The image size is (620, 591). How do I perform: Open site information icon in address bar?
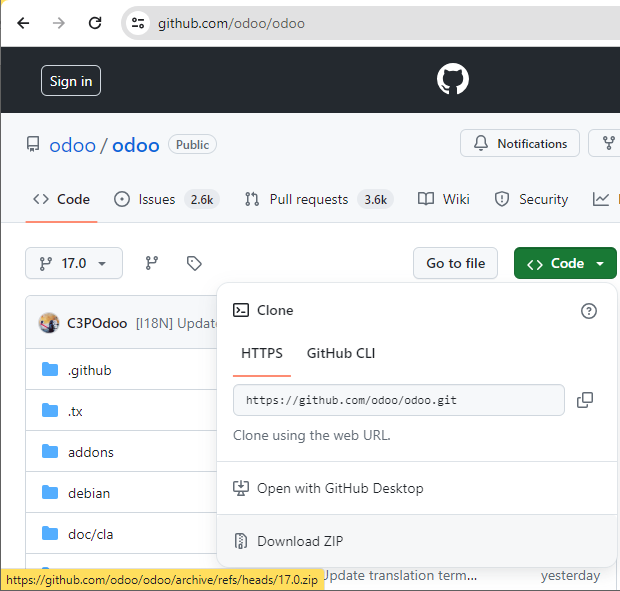(x=138, y=23)
